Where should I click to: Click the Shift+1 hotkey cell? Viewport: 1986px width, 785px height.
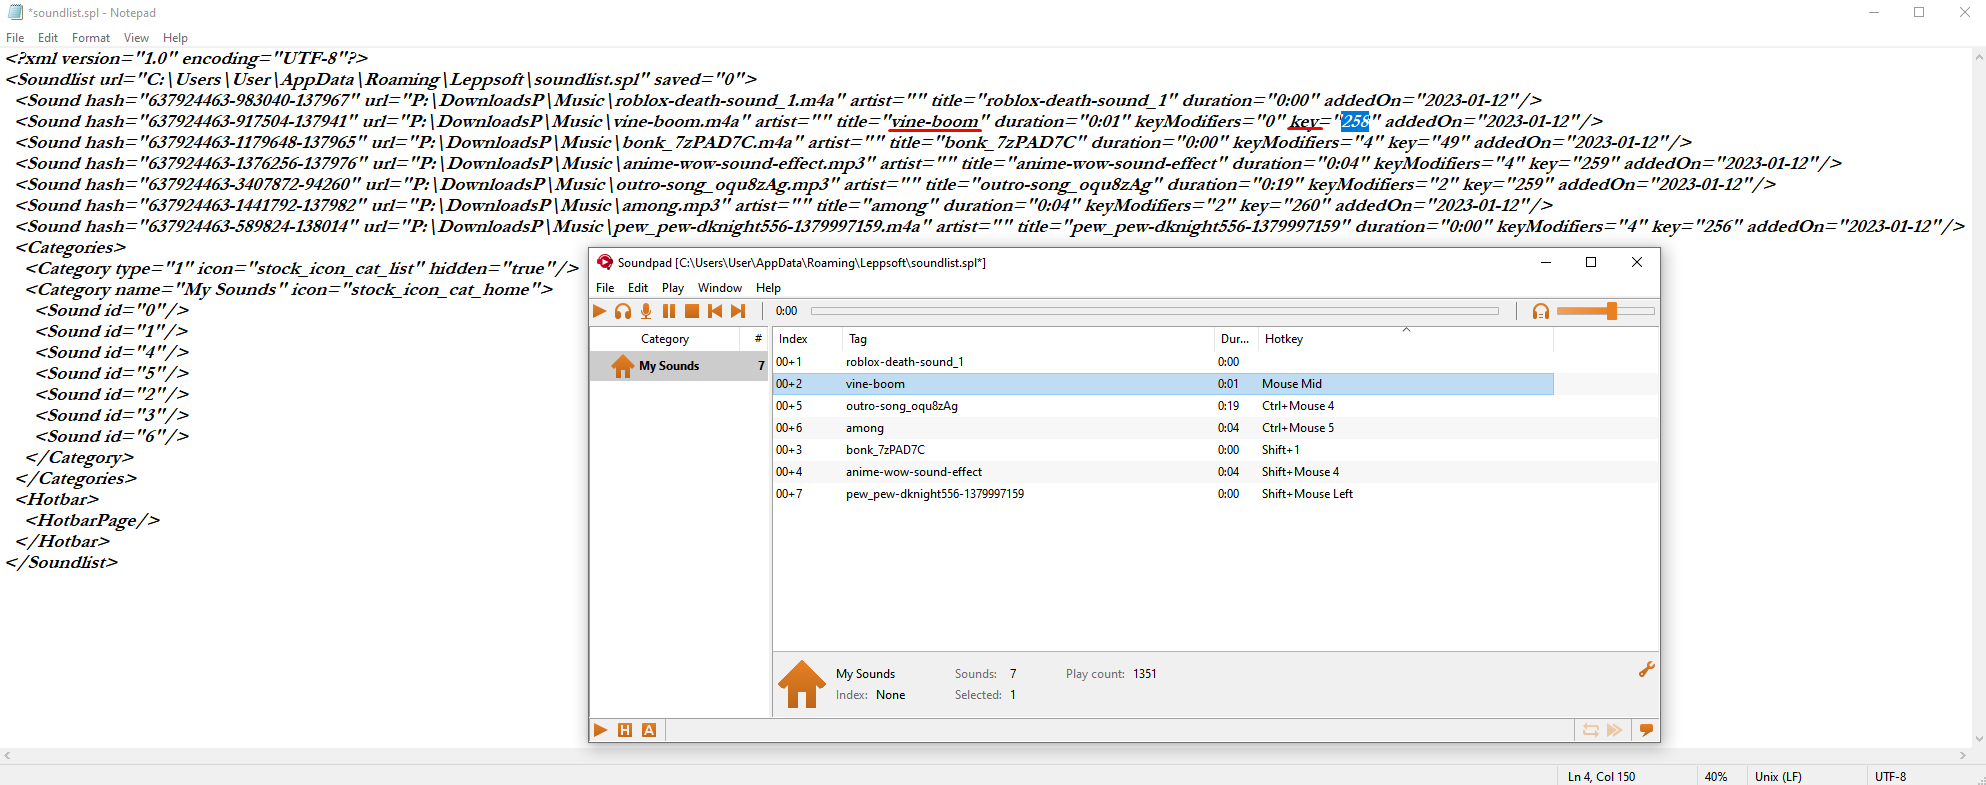[1280, 450]
